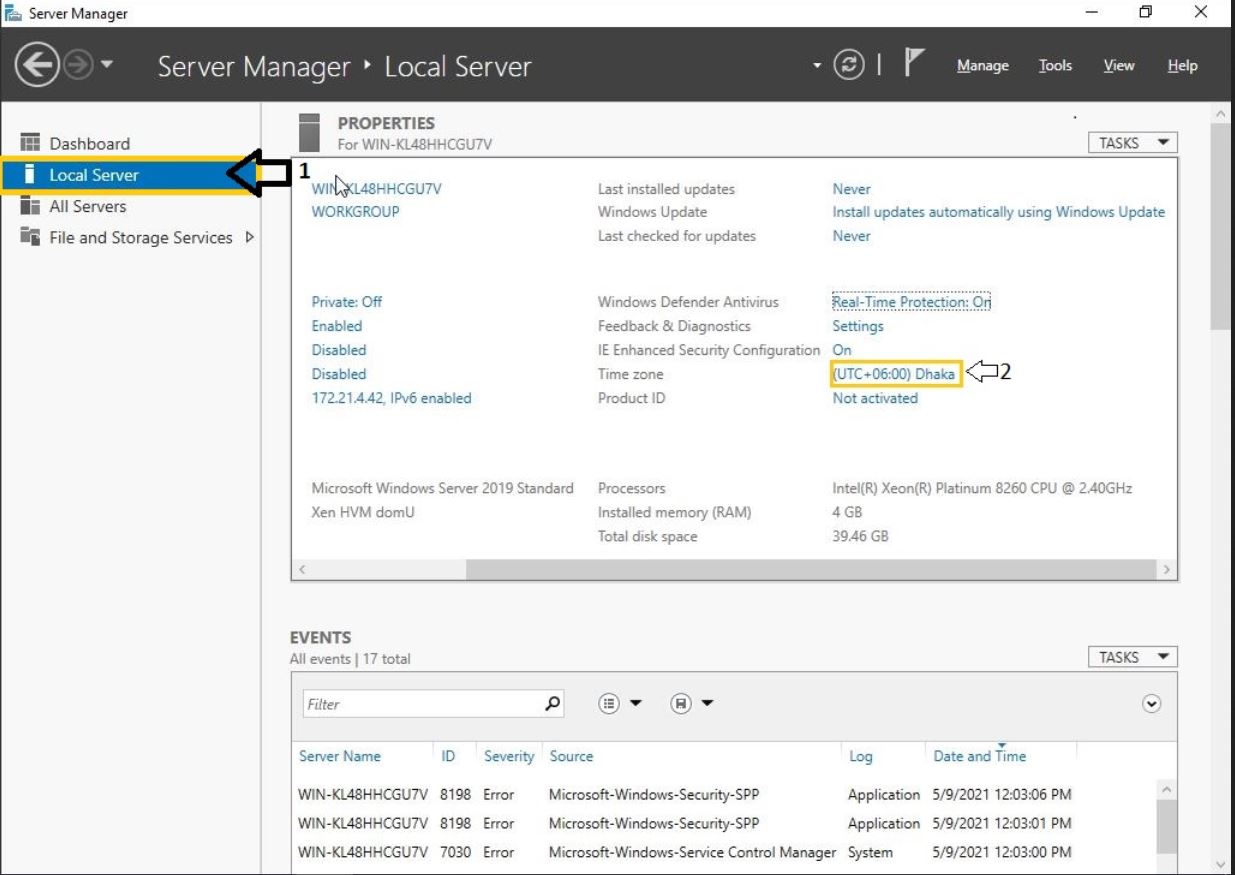
Task: Click Microsoft Windows Server 2019 Standard text
Action: [443, 488]
